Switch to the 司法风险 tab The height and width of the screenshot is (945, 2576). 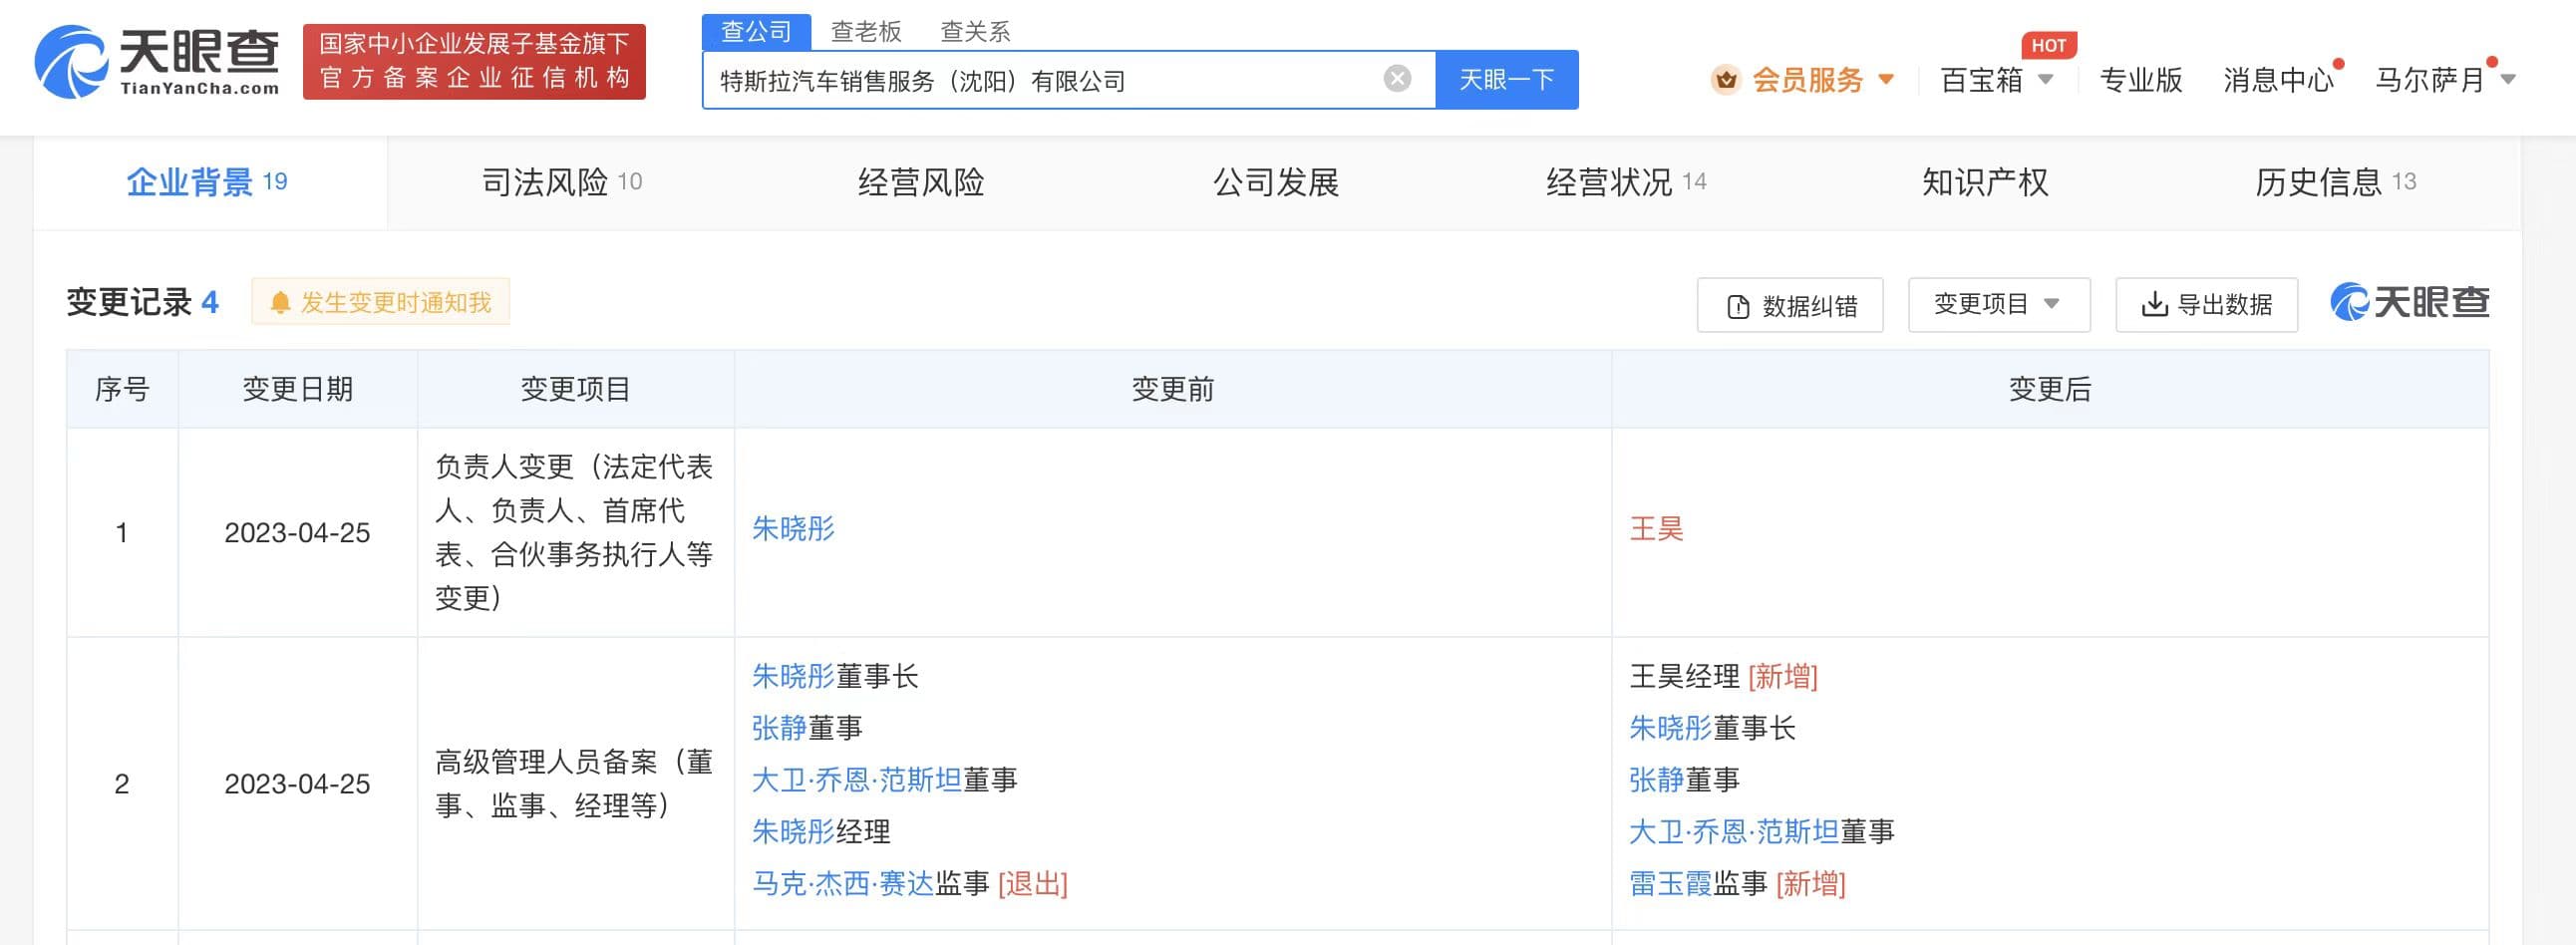pos(562,182)
